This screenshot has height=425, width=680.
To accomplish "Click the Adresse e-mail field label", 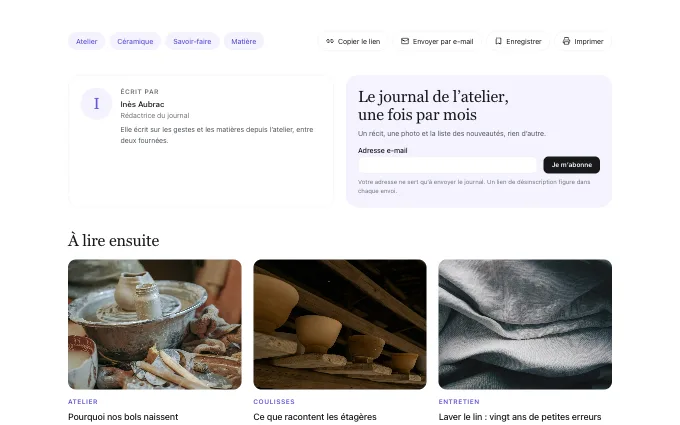I will (382, 150).
